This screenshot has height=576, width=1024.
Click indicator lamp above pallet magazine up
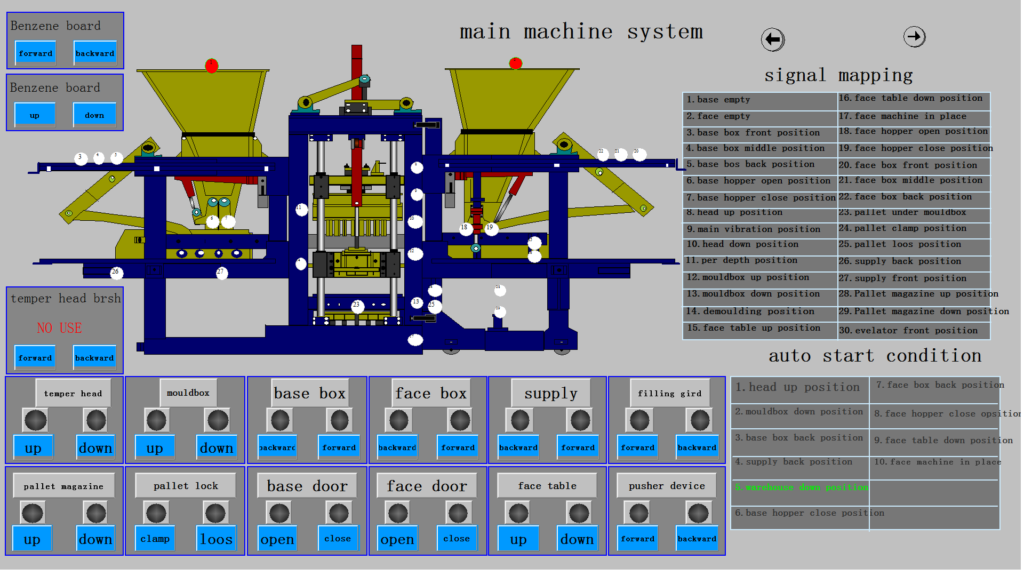33,513
